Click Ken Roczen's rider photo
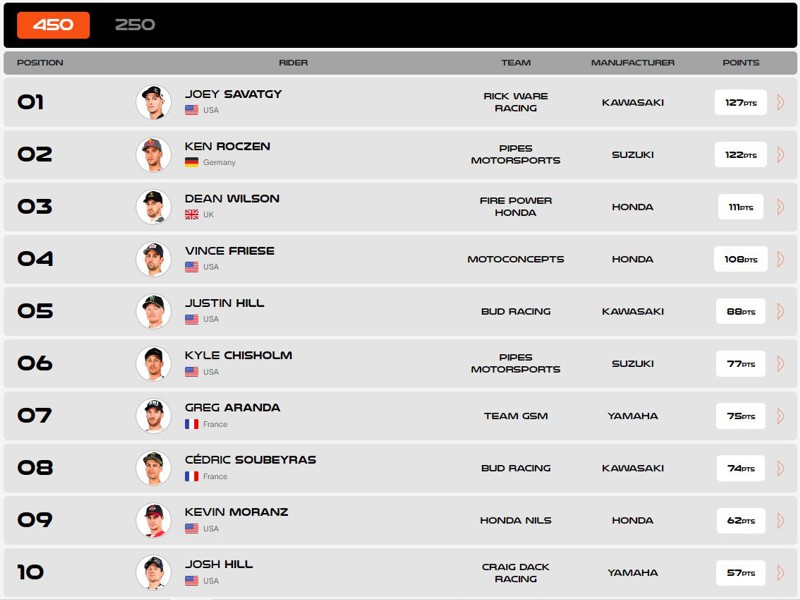The width and height of the screenshot is (800, 600). pos(153,154)
